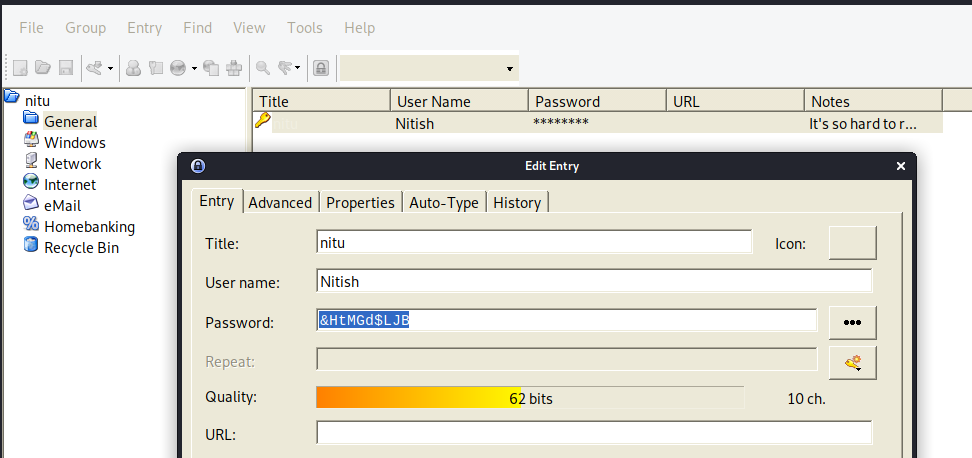Open the Add Entry dropdown arrow
Viewport: 972px width, 458px height.
(110, 68)
